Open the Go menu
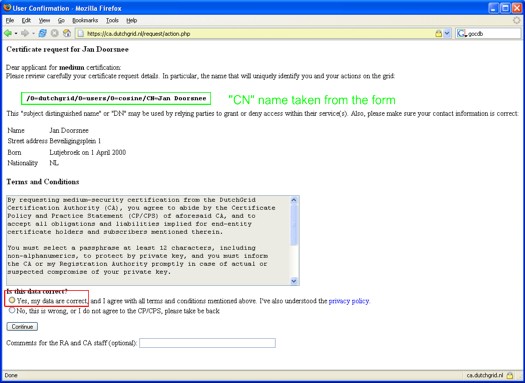Viewport: 525px width, 383px height. click(x=61, y=20)
